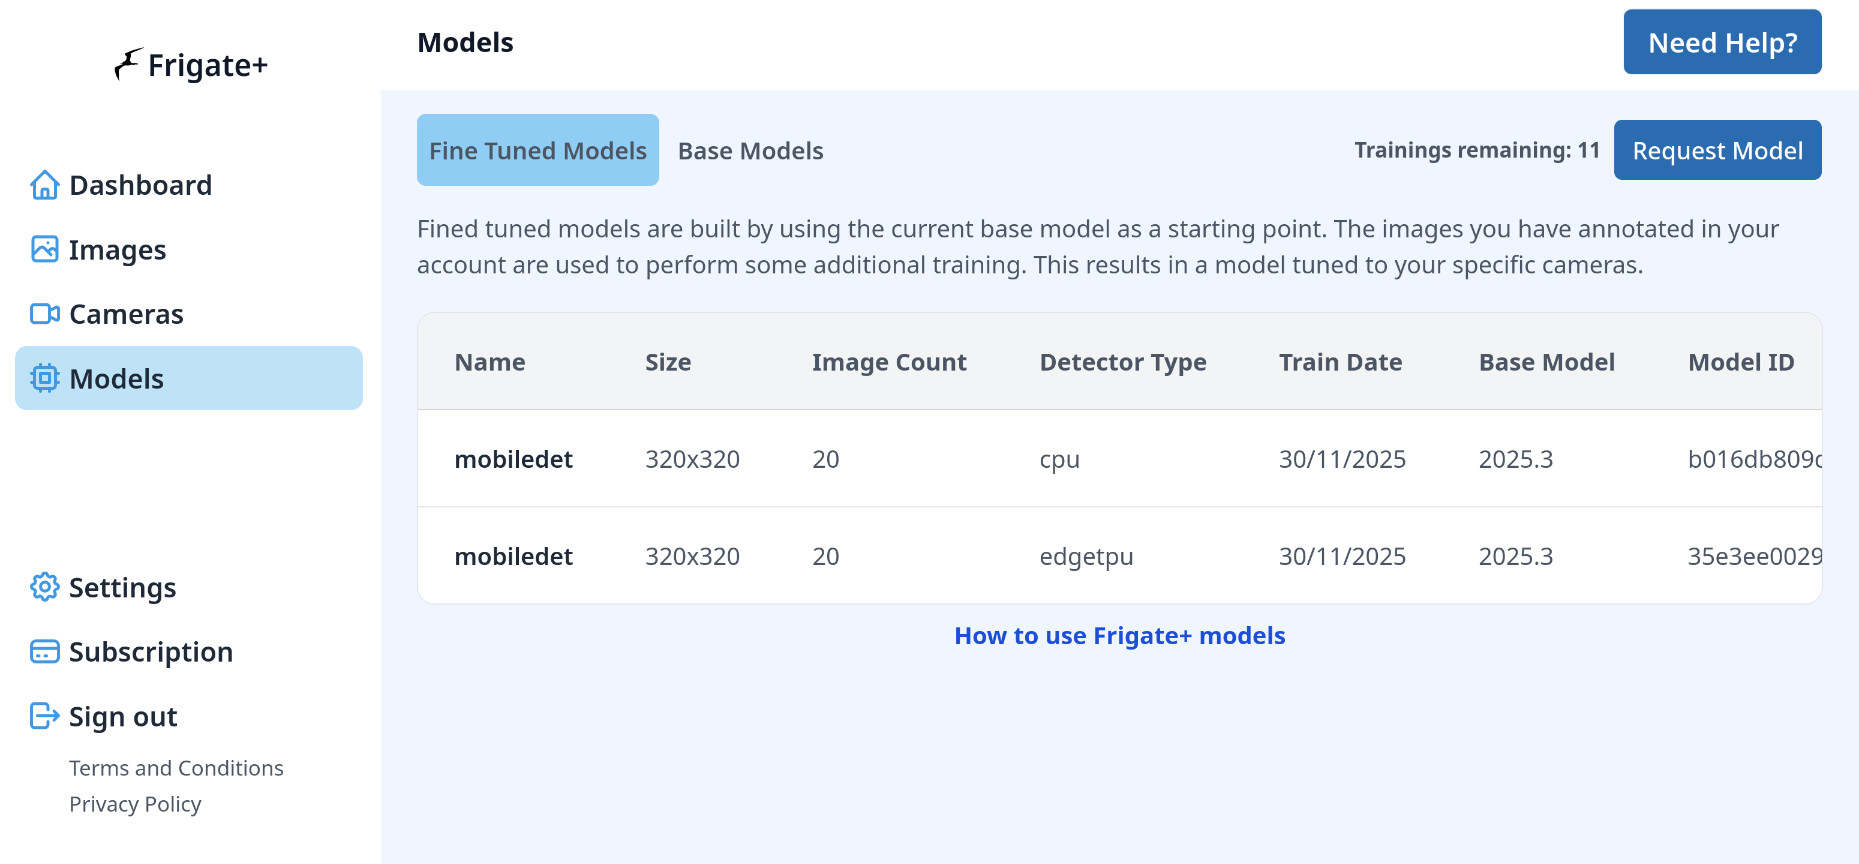Switch to the Base Models tab

coord(750,151)
